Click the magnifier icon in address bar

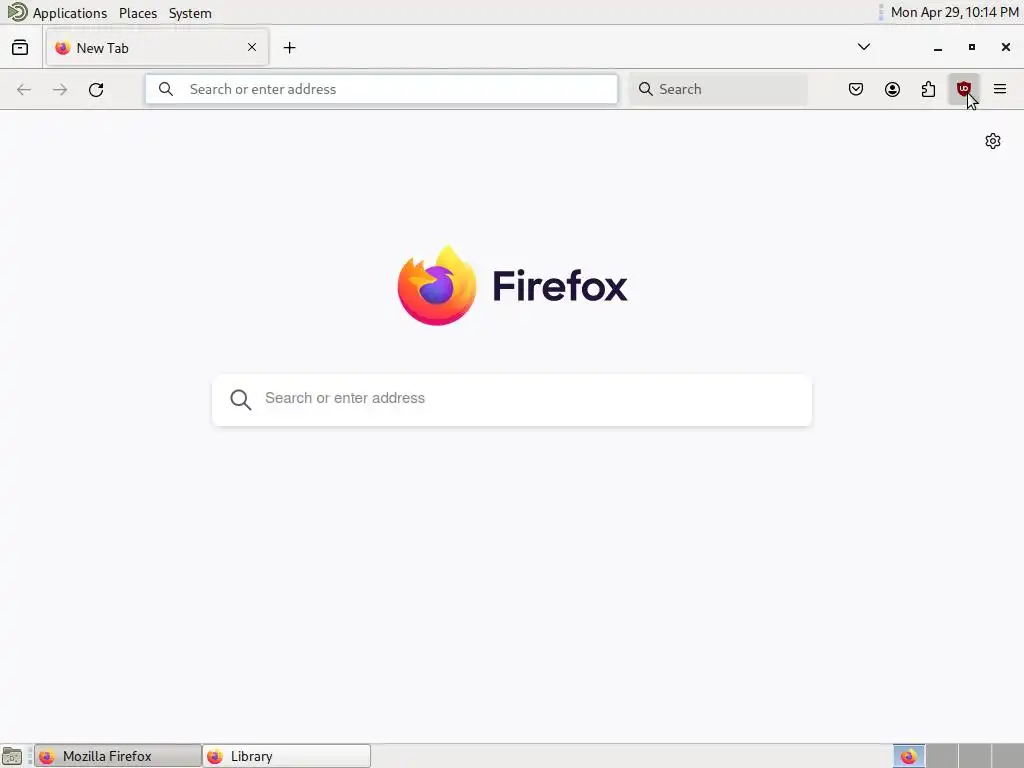coord(166,89)
